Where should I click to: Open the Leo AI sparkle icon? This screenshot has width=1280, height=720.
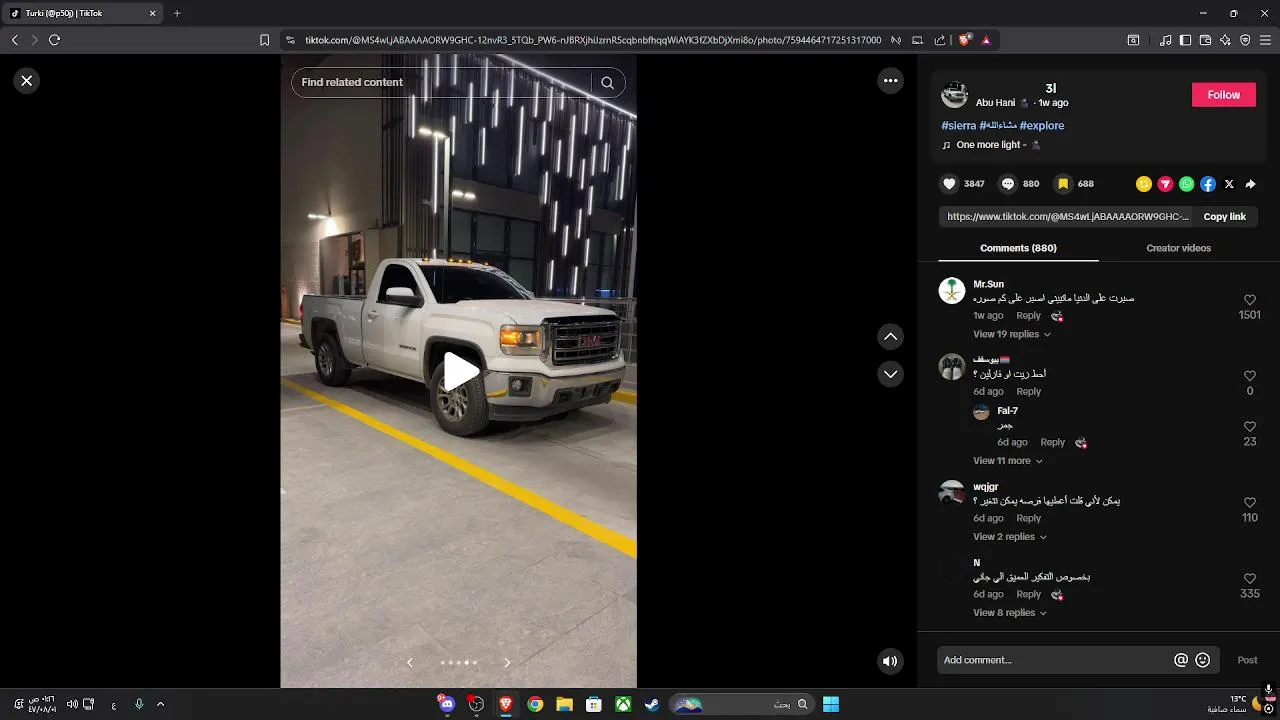[x=1225, y=40]
